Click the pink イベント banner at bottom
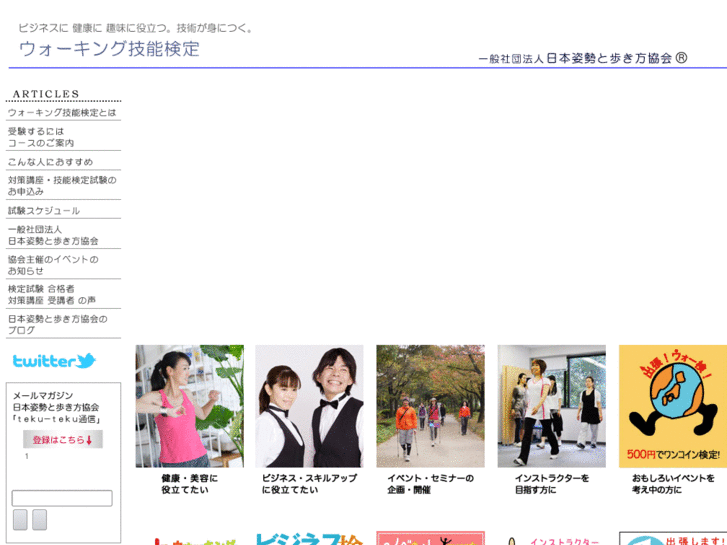Viewport: 727px width, 545px height. 430,539
